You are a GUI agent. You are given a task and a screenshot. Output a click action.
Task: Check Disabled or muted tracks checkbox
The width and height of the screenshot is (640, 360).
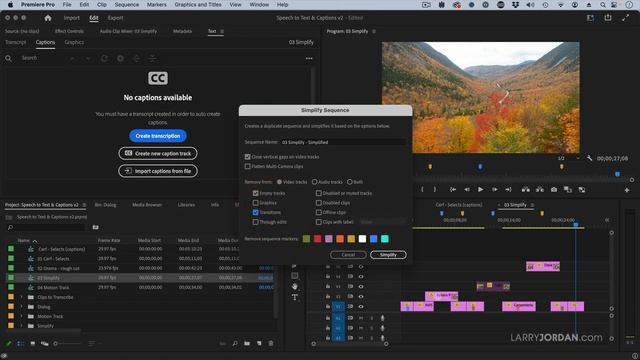point(319,193)
